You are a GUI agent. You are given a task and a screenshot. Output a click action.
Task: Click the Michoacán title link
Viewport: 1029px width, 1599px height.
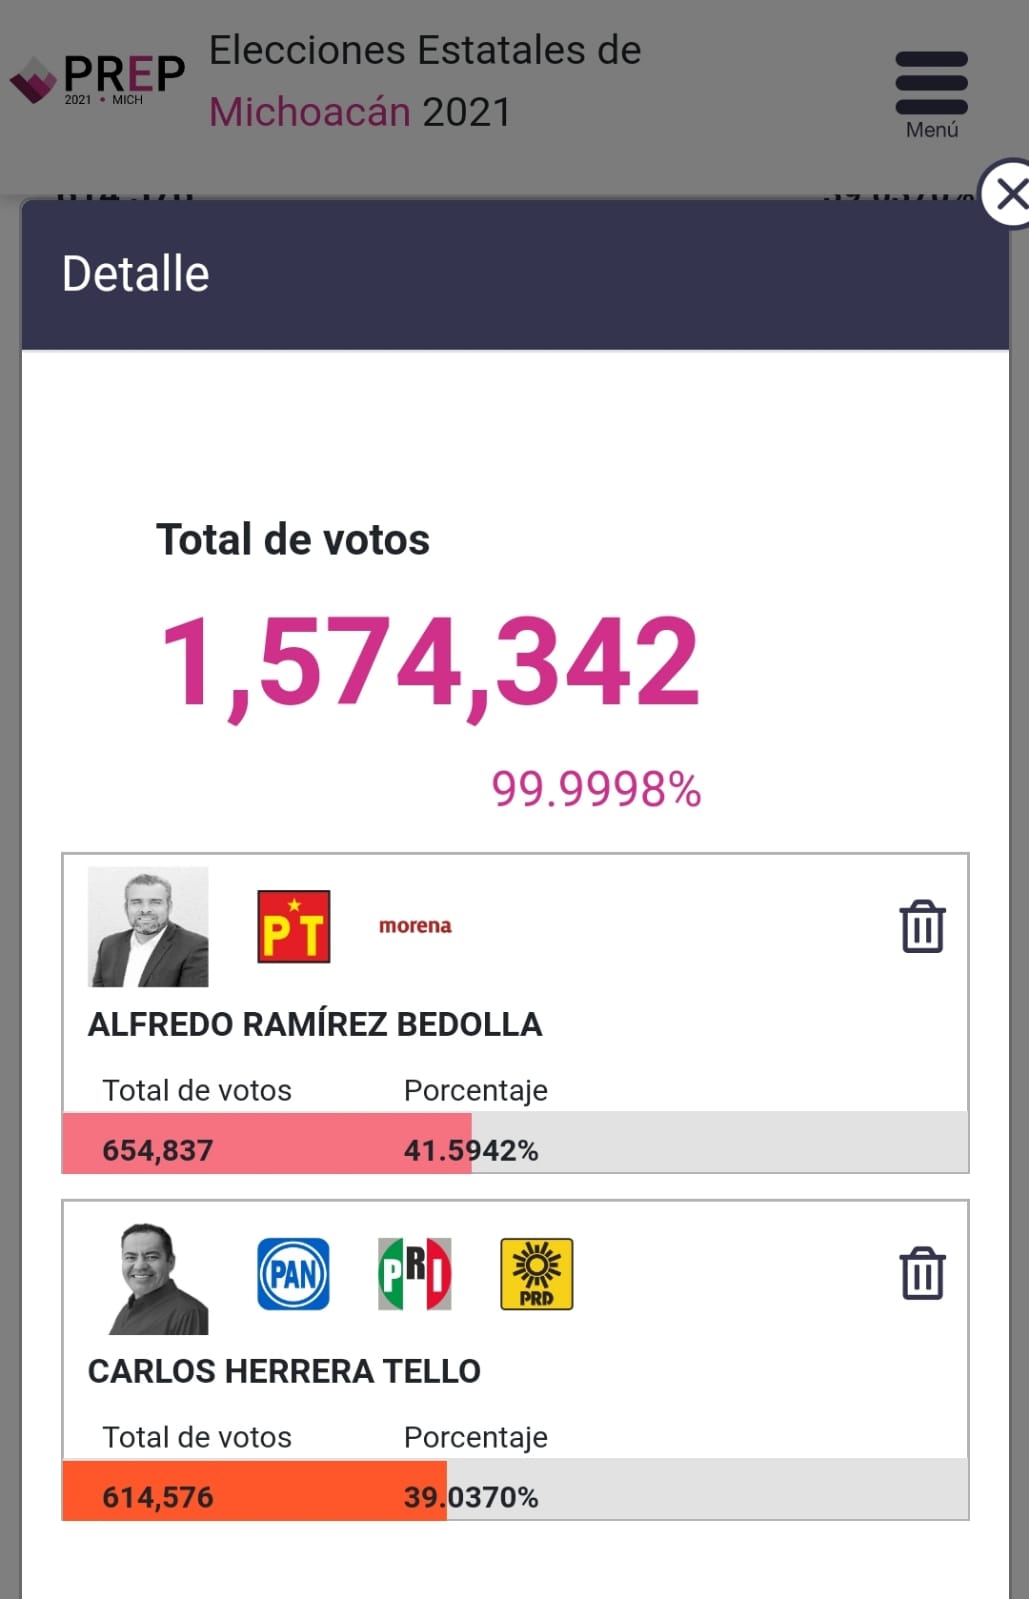[x=310, y=112]
